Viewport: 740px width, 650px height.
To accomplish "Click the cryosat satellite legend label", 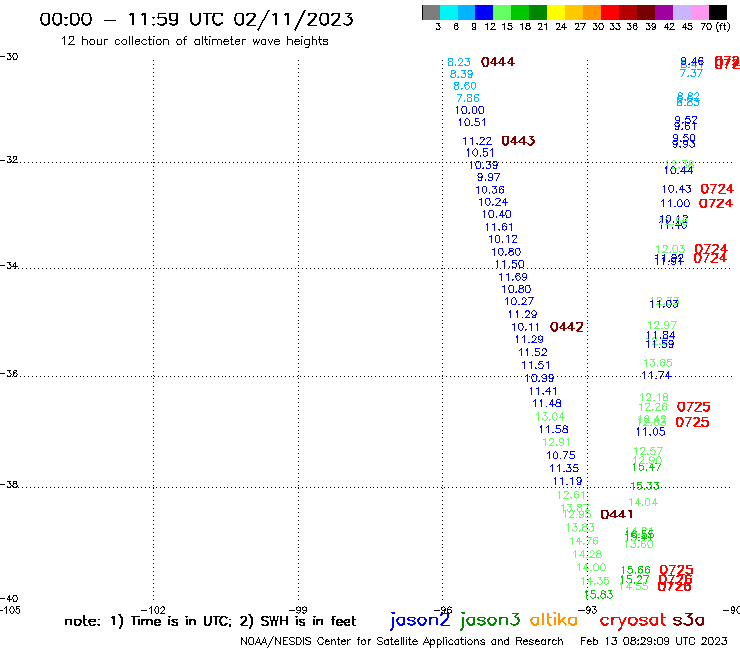I will point(633,621).
